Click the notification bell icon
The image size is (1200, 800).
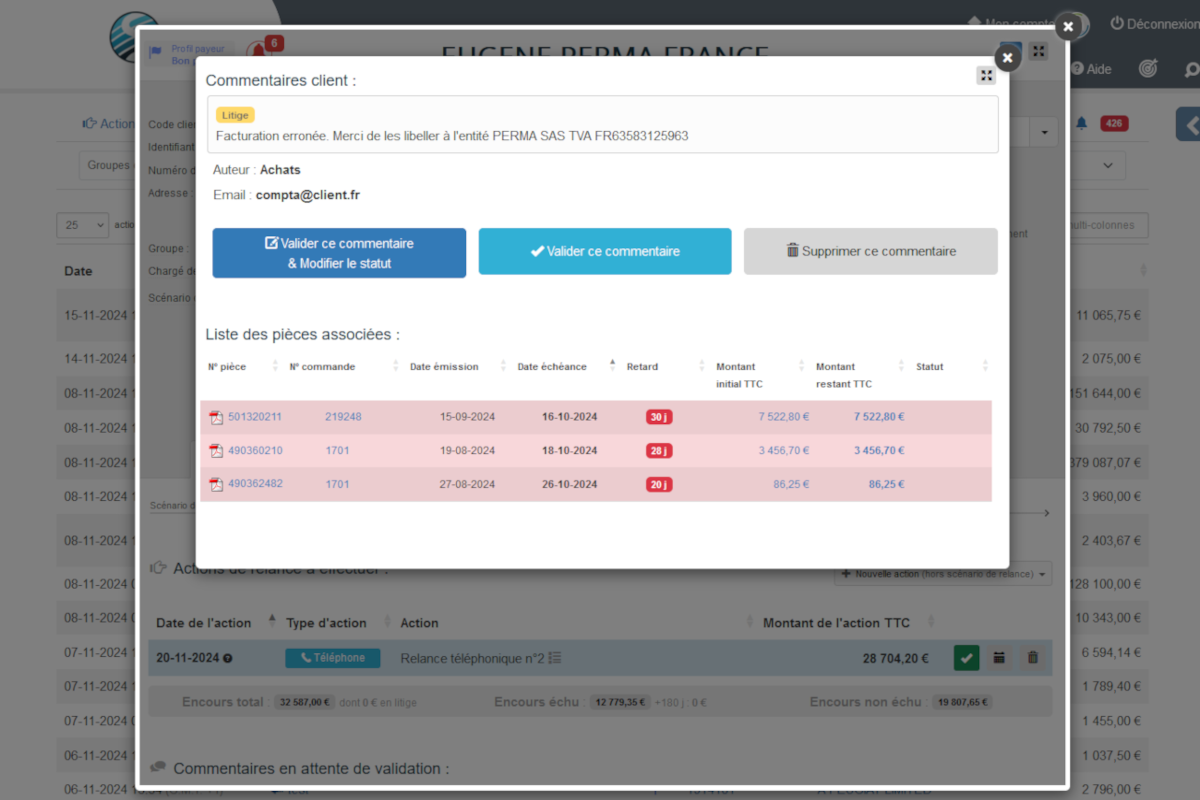(1081, 124)
